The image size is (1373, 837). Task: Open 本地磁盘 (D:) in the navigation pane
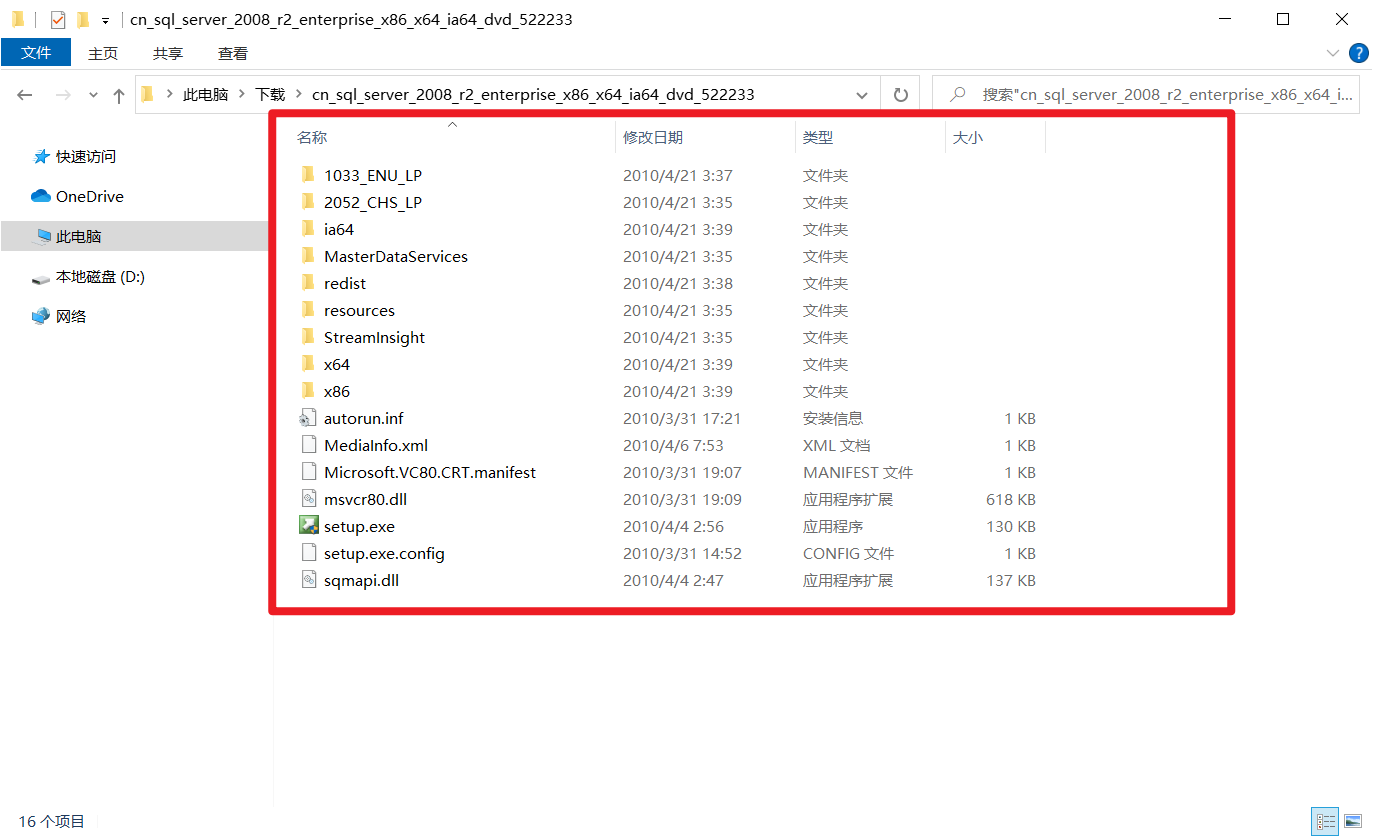100,277
